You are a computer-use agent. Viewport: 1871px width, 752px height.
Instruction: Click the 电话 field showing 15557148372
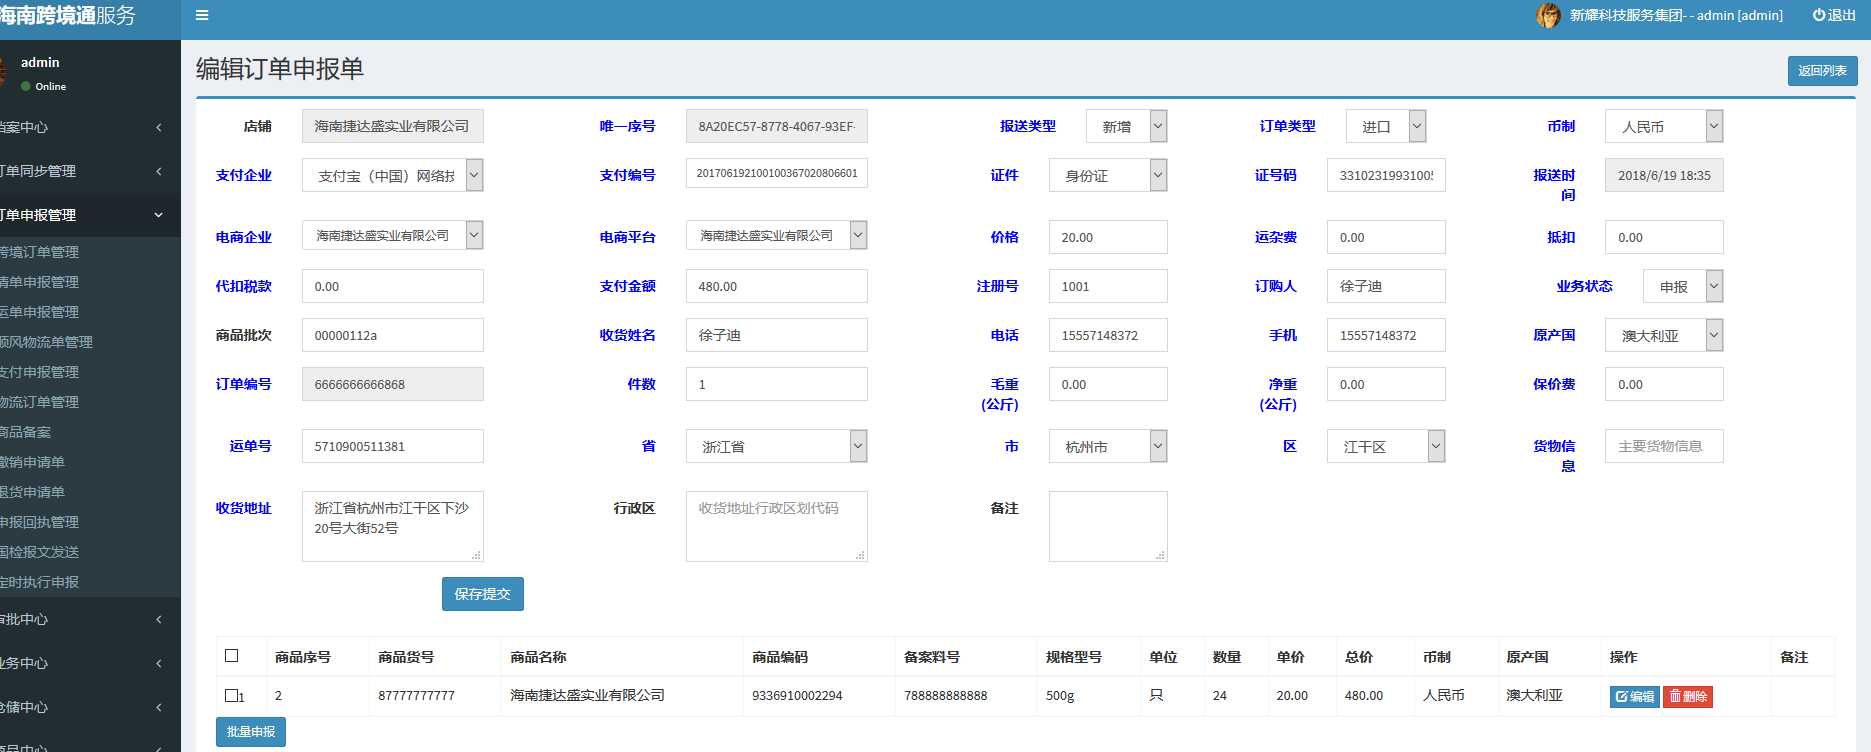[1108, 335]
